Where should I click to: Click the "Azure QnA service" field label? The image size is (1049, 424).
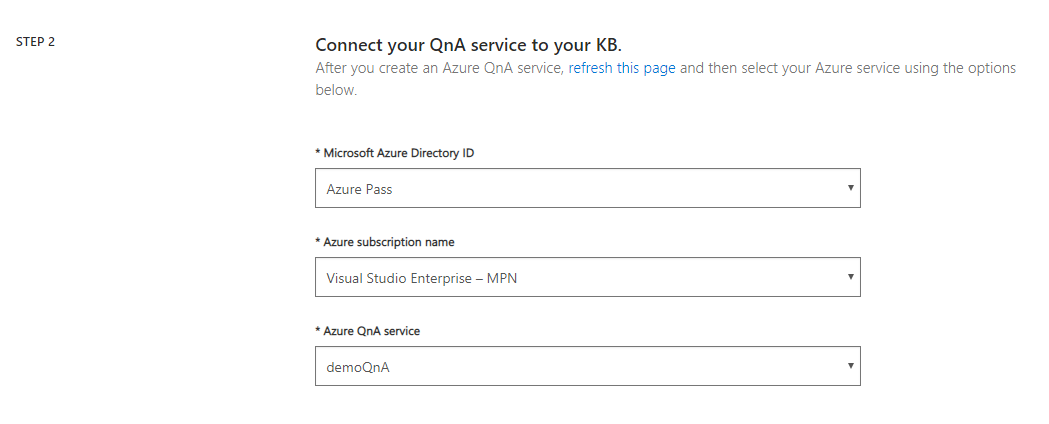click(372, 331)
